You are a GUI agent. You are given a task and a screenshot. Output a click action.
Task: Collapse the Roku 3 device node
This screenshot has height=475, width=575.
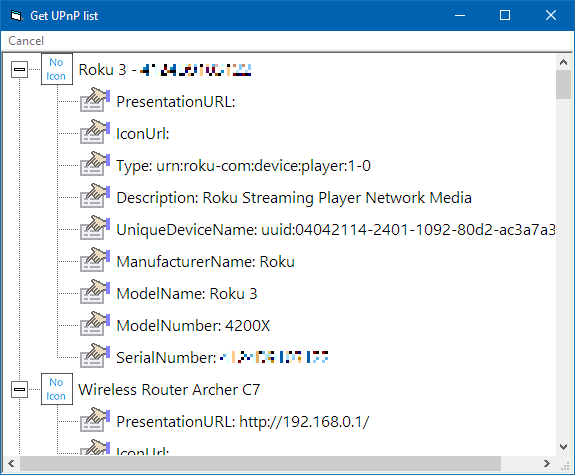coord(19,69)
